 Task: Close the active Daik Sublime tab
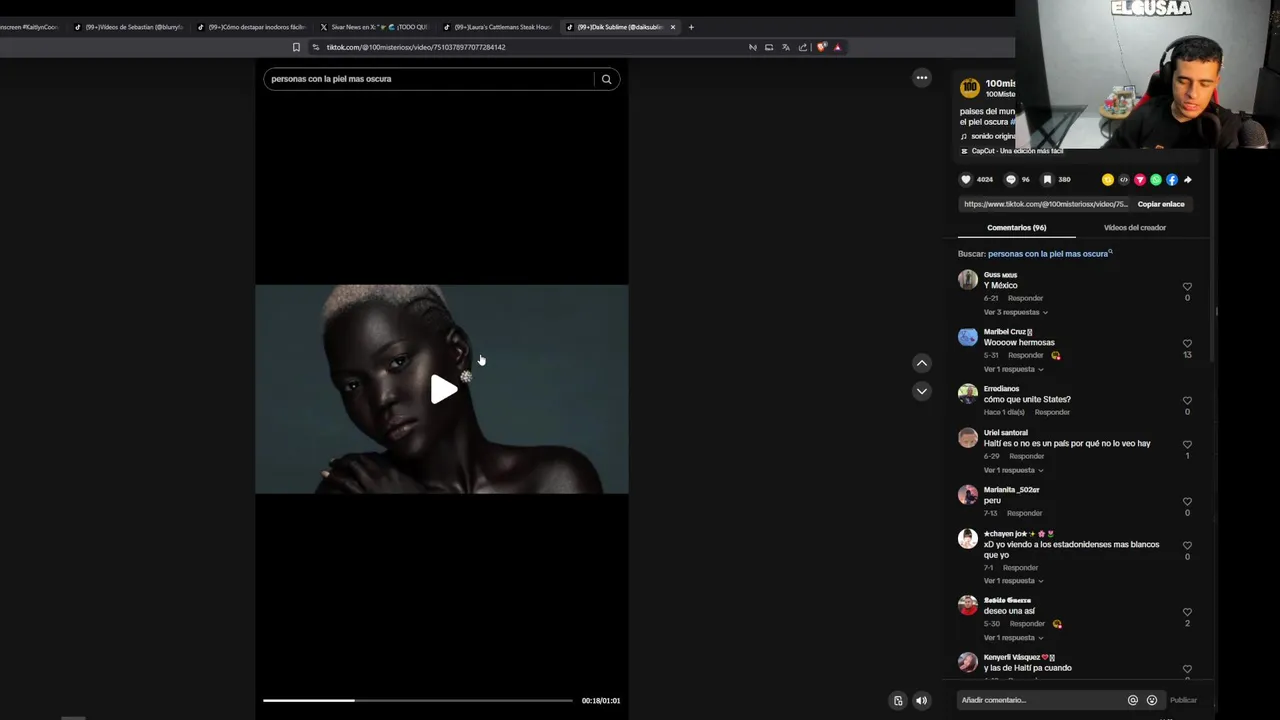(x=673, y=27)
